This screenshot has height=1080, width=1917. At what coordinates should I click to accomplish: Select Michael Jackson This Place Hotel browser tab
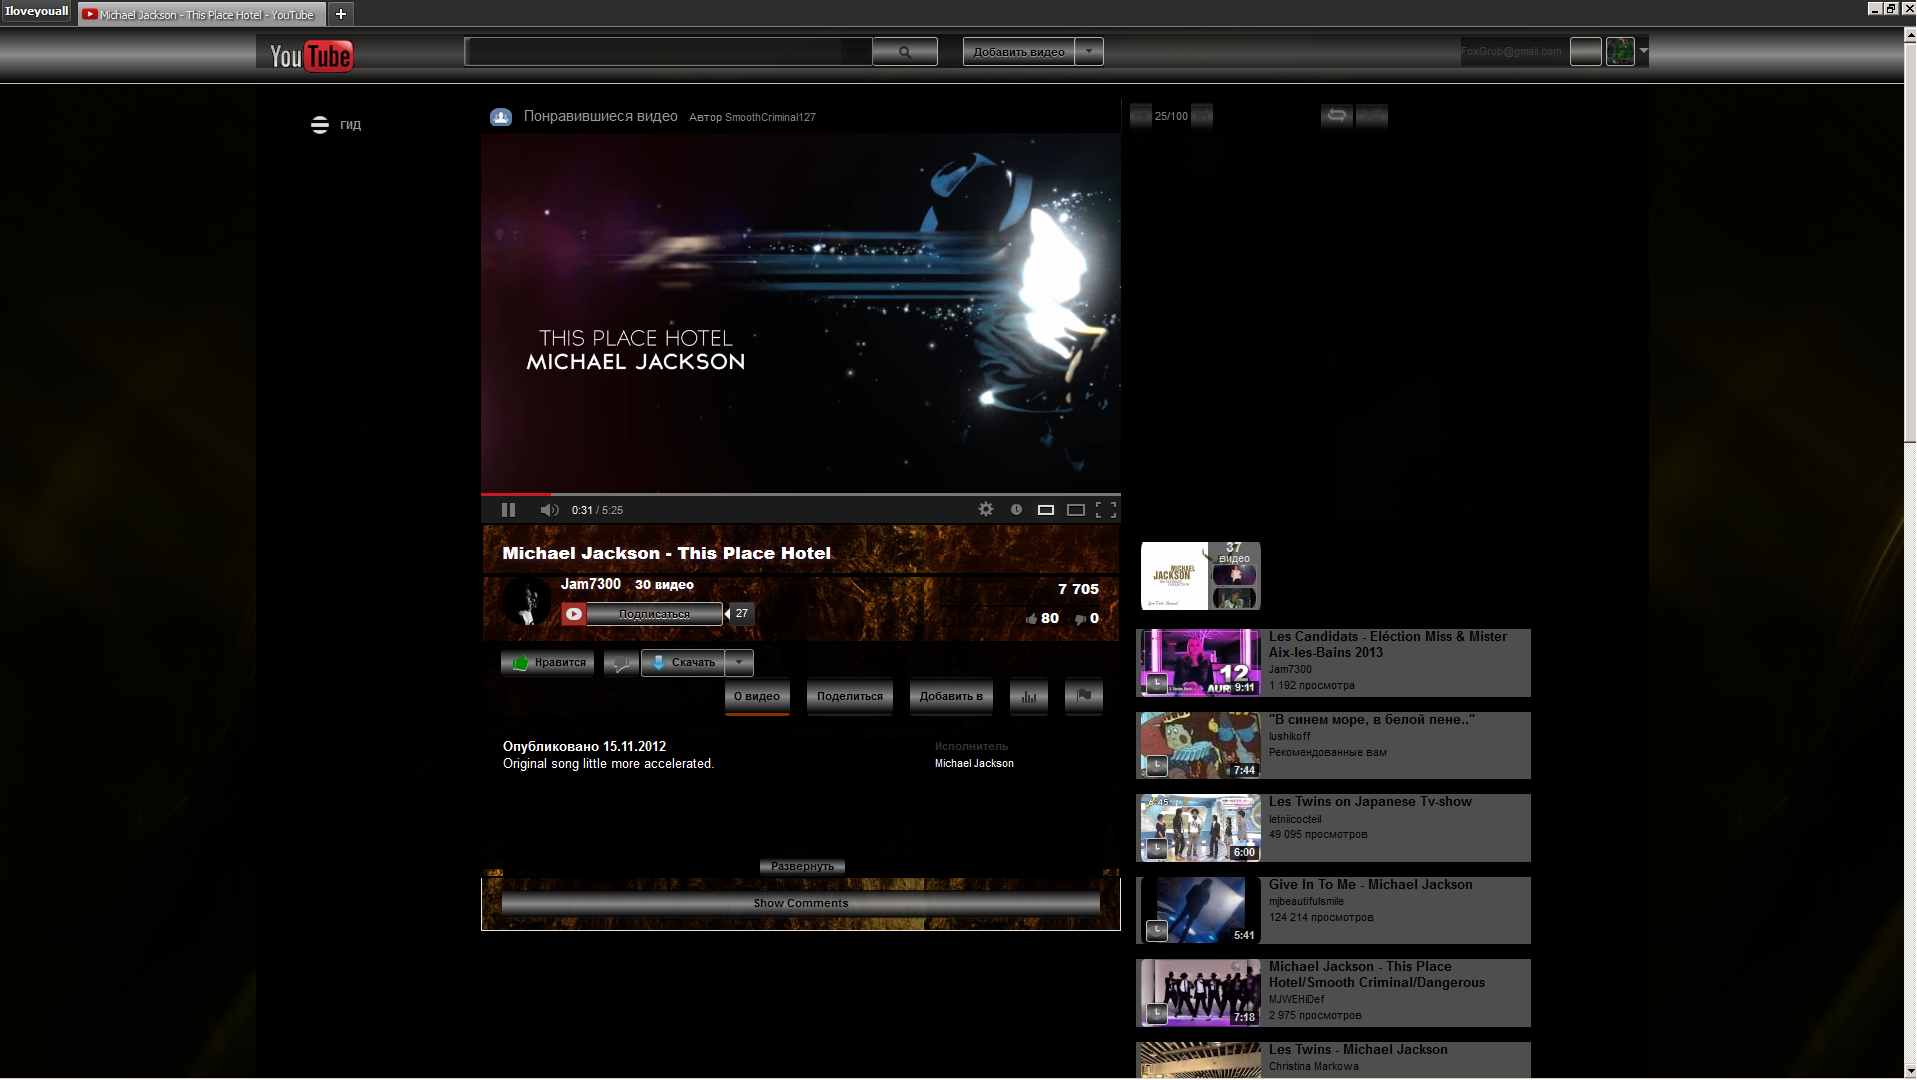tap(201, 14)
